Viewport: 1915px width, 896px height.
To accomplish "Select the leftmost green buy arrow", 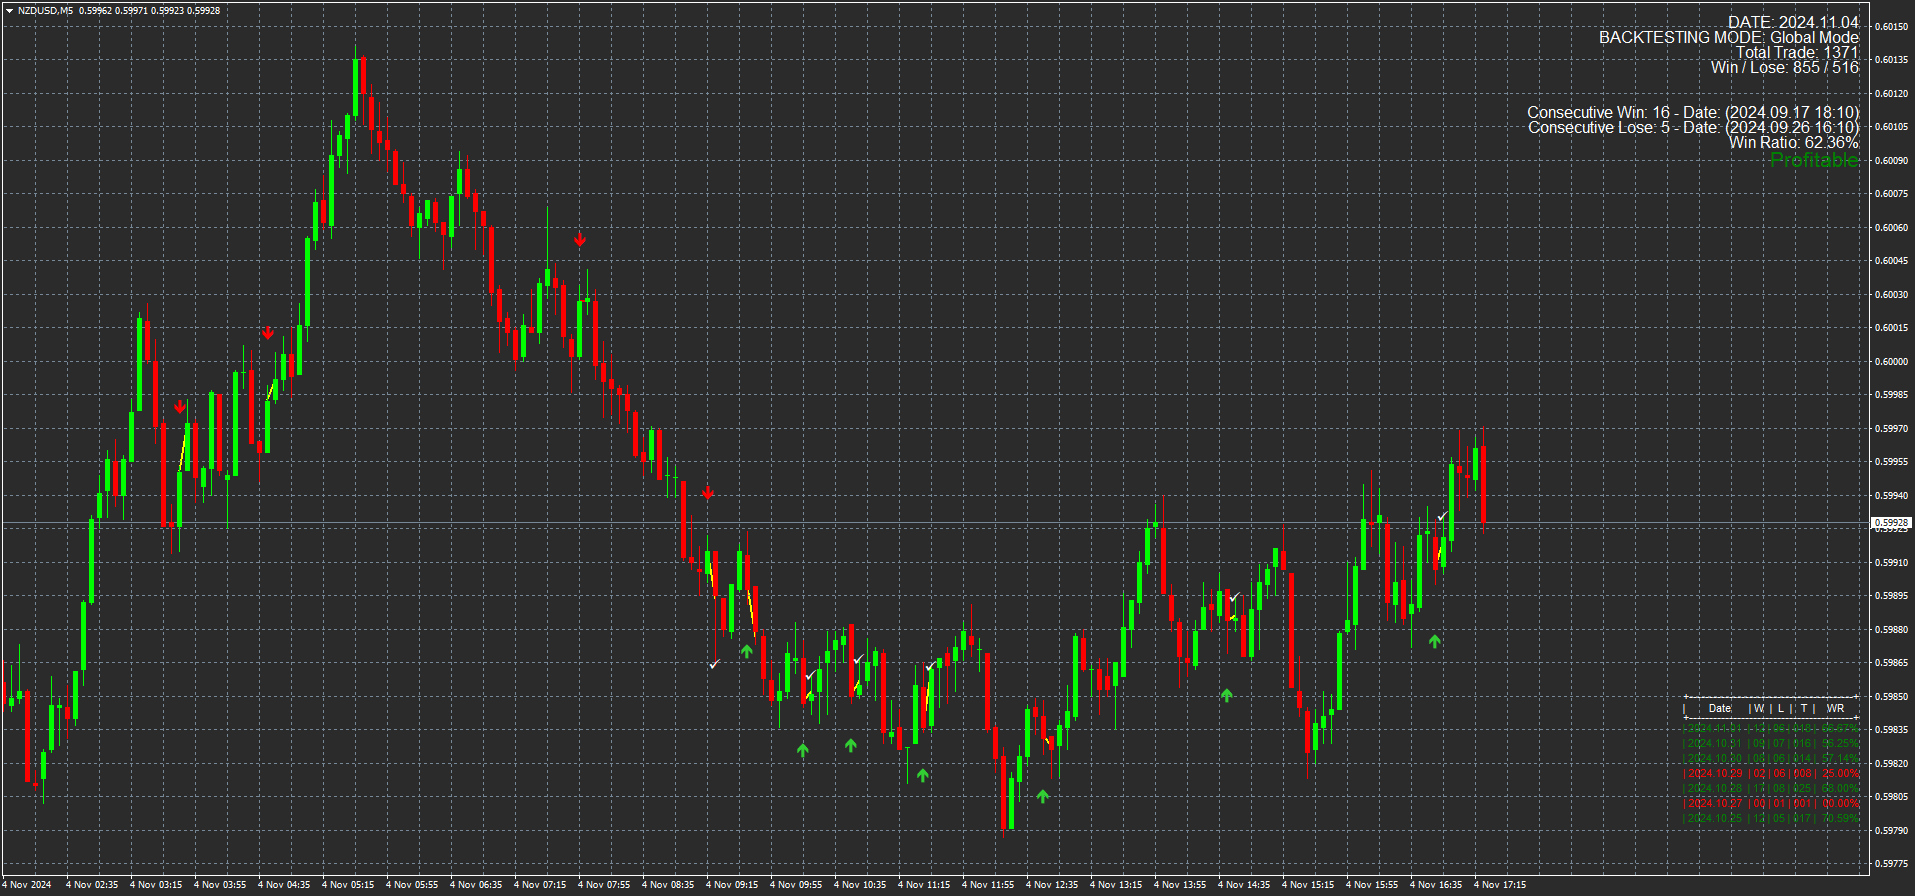I will (746, 651).
